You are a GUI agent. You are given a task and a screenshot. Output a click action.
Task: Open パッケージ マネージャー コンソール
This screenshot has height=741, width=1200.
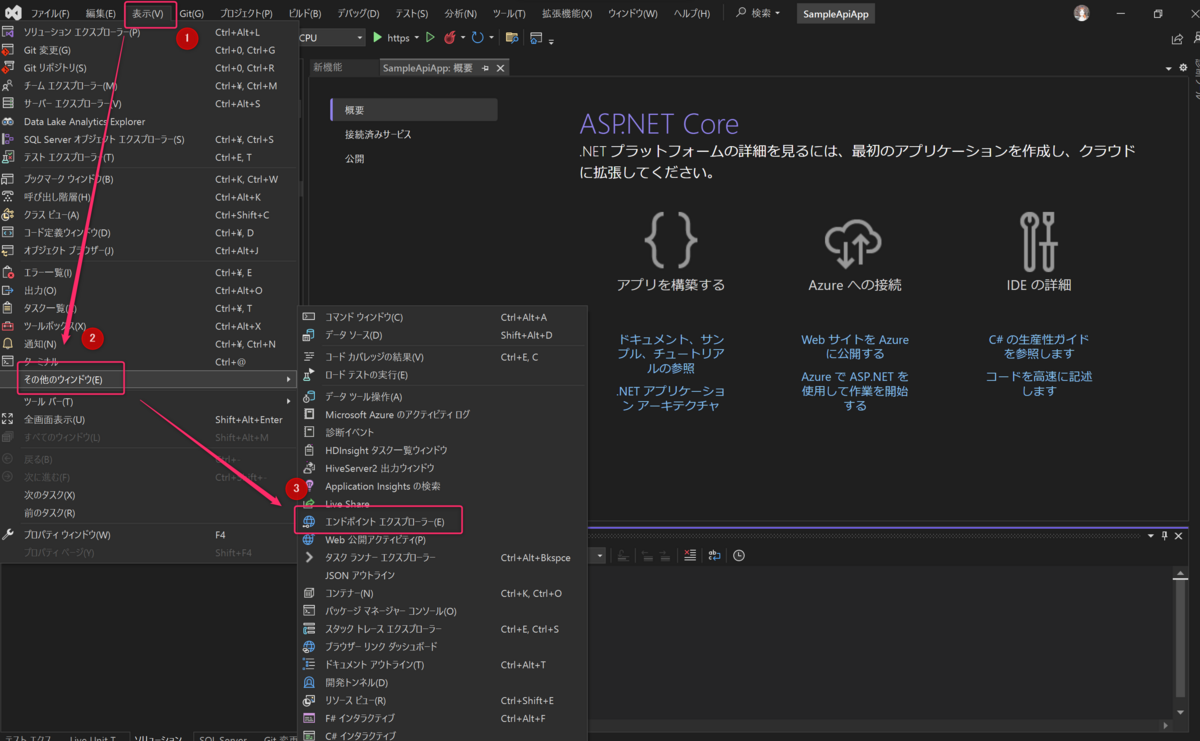(x=442, y=611)
